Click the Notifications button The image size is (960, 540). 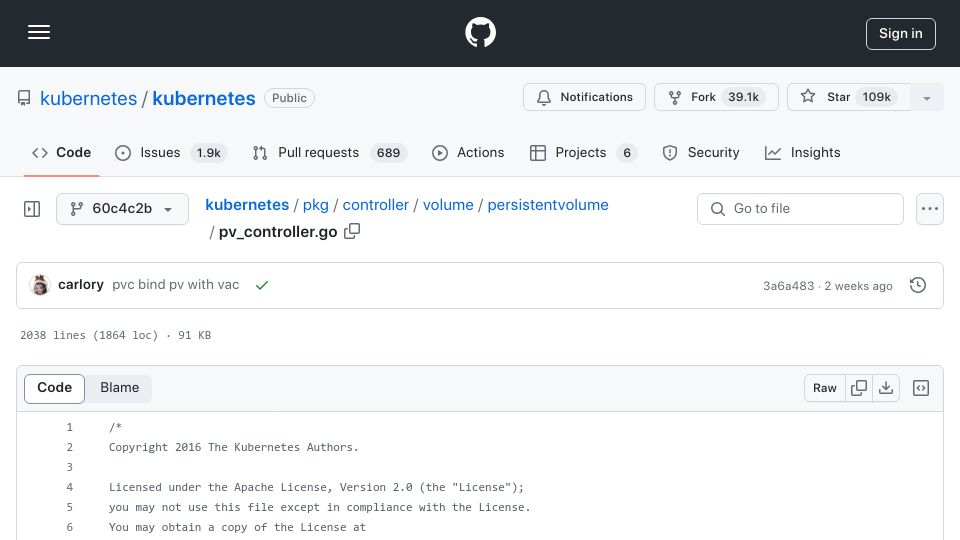pyautogui.click(x=584, y=97)
